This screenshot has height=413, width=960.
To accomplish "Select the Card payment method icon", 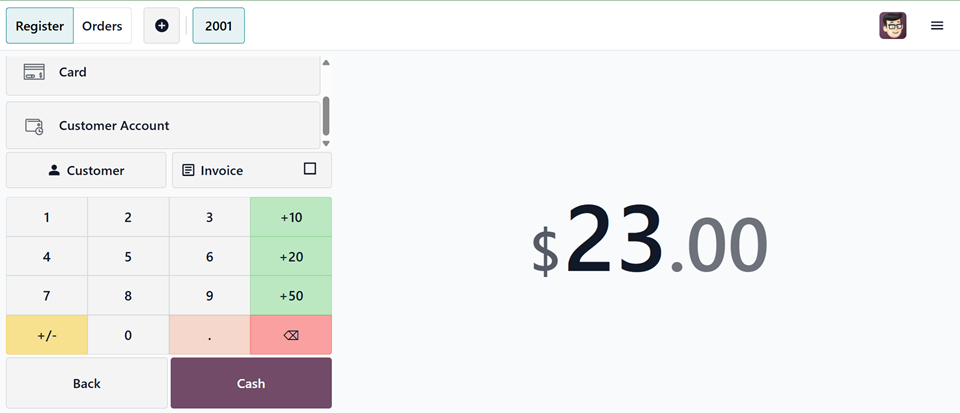I will pos(34,72).
